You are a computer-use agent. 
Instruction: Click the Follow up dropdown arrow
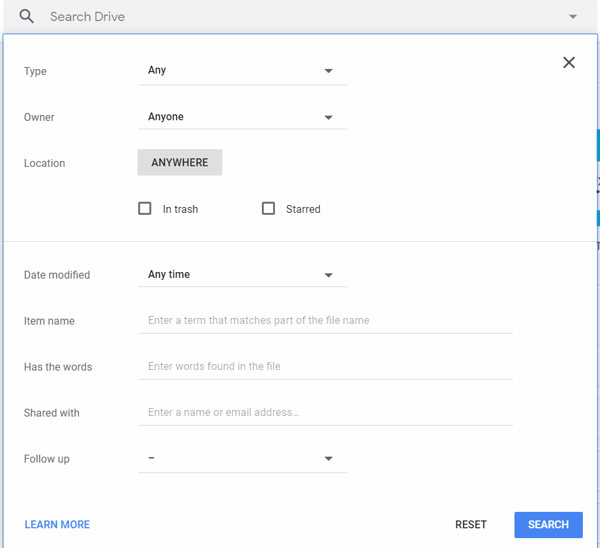(328, 458)
